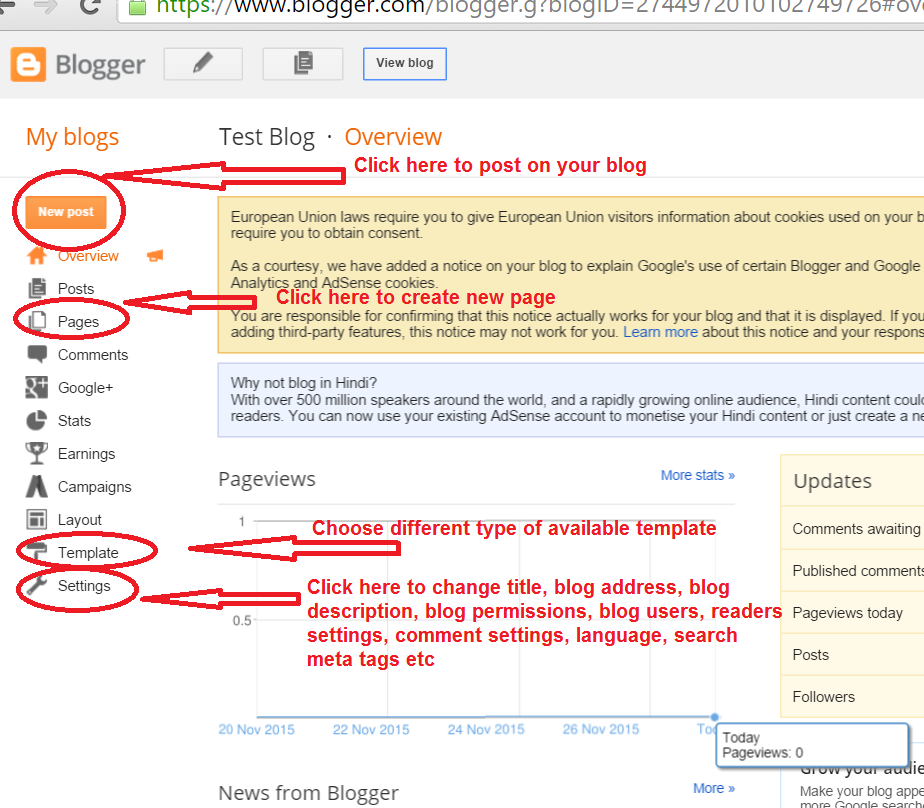Click the 20 Nov 2015 chart date label

(256, 730)
